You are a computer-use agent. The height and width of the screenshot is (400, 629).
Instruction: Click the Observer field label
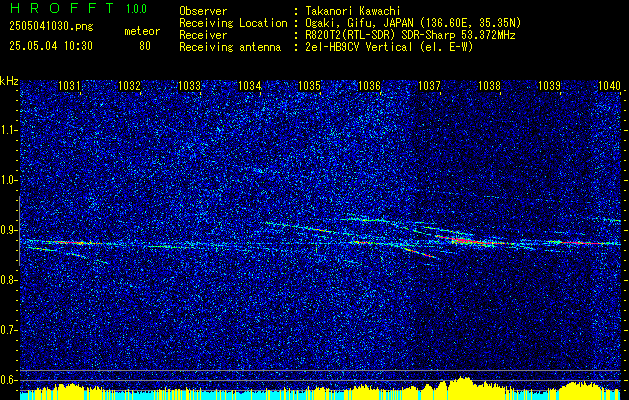(x=203, y=11)
